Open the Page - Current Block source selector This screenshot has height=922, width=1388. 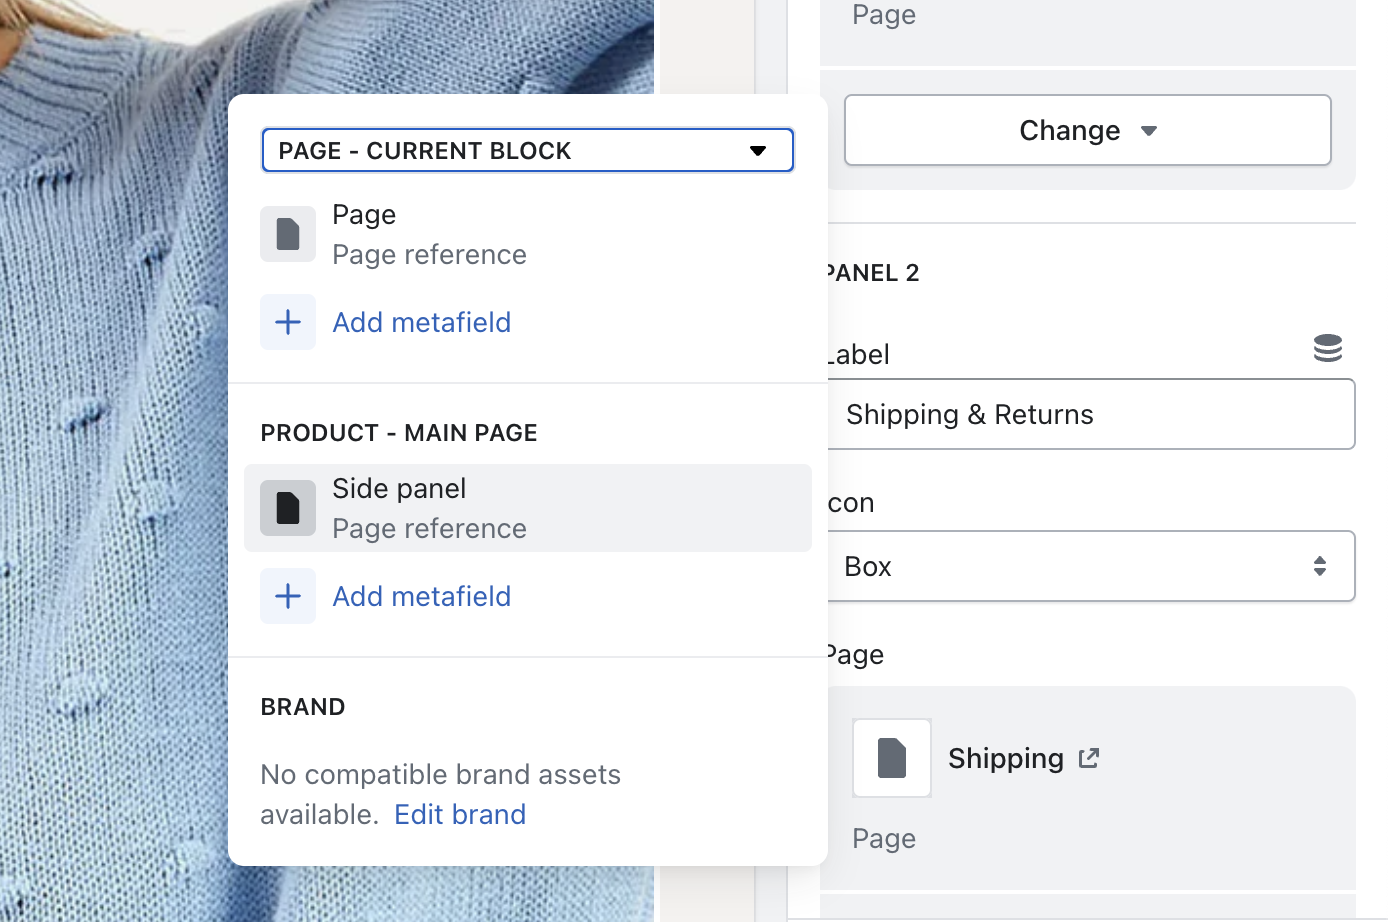pos(527,151)
